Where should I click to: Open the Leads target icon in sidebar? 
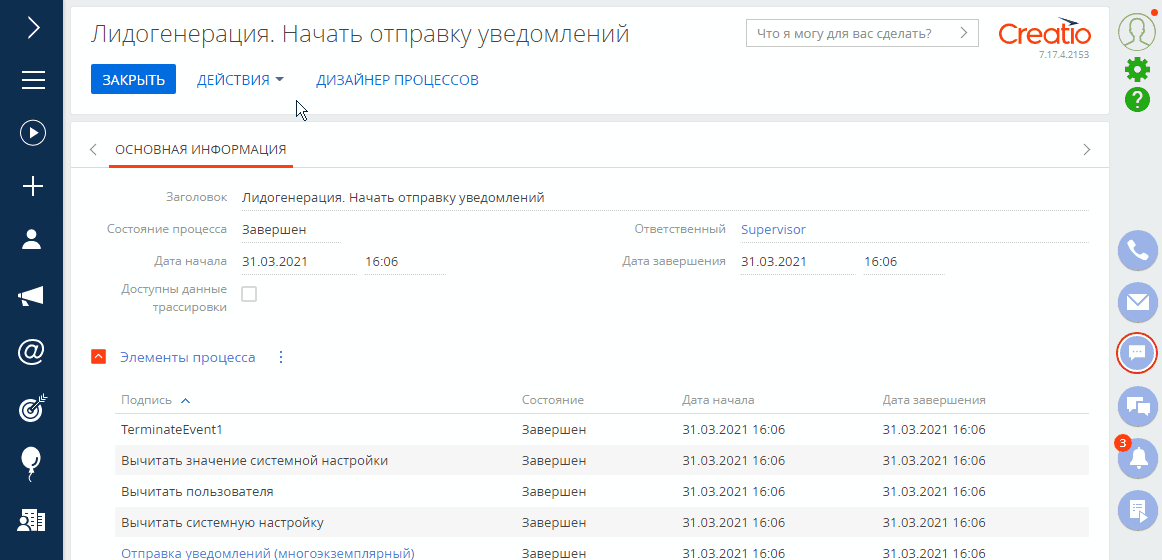[x=33, y=406]
